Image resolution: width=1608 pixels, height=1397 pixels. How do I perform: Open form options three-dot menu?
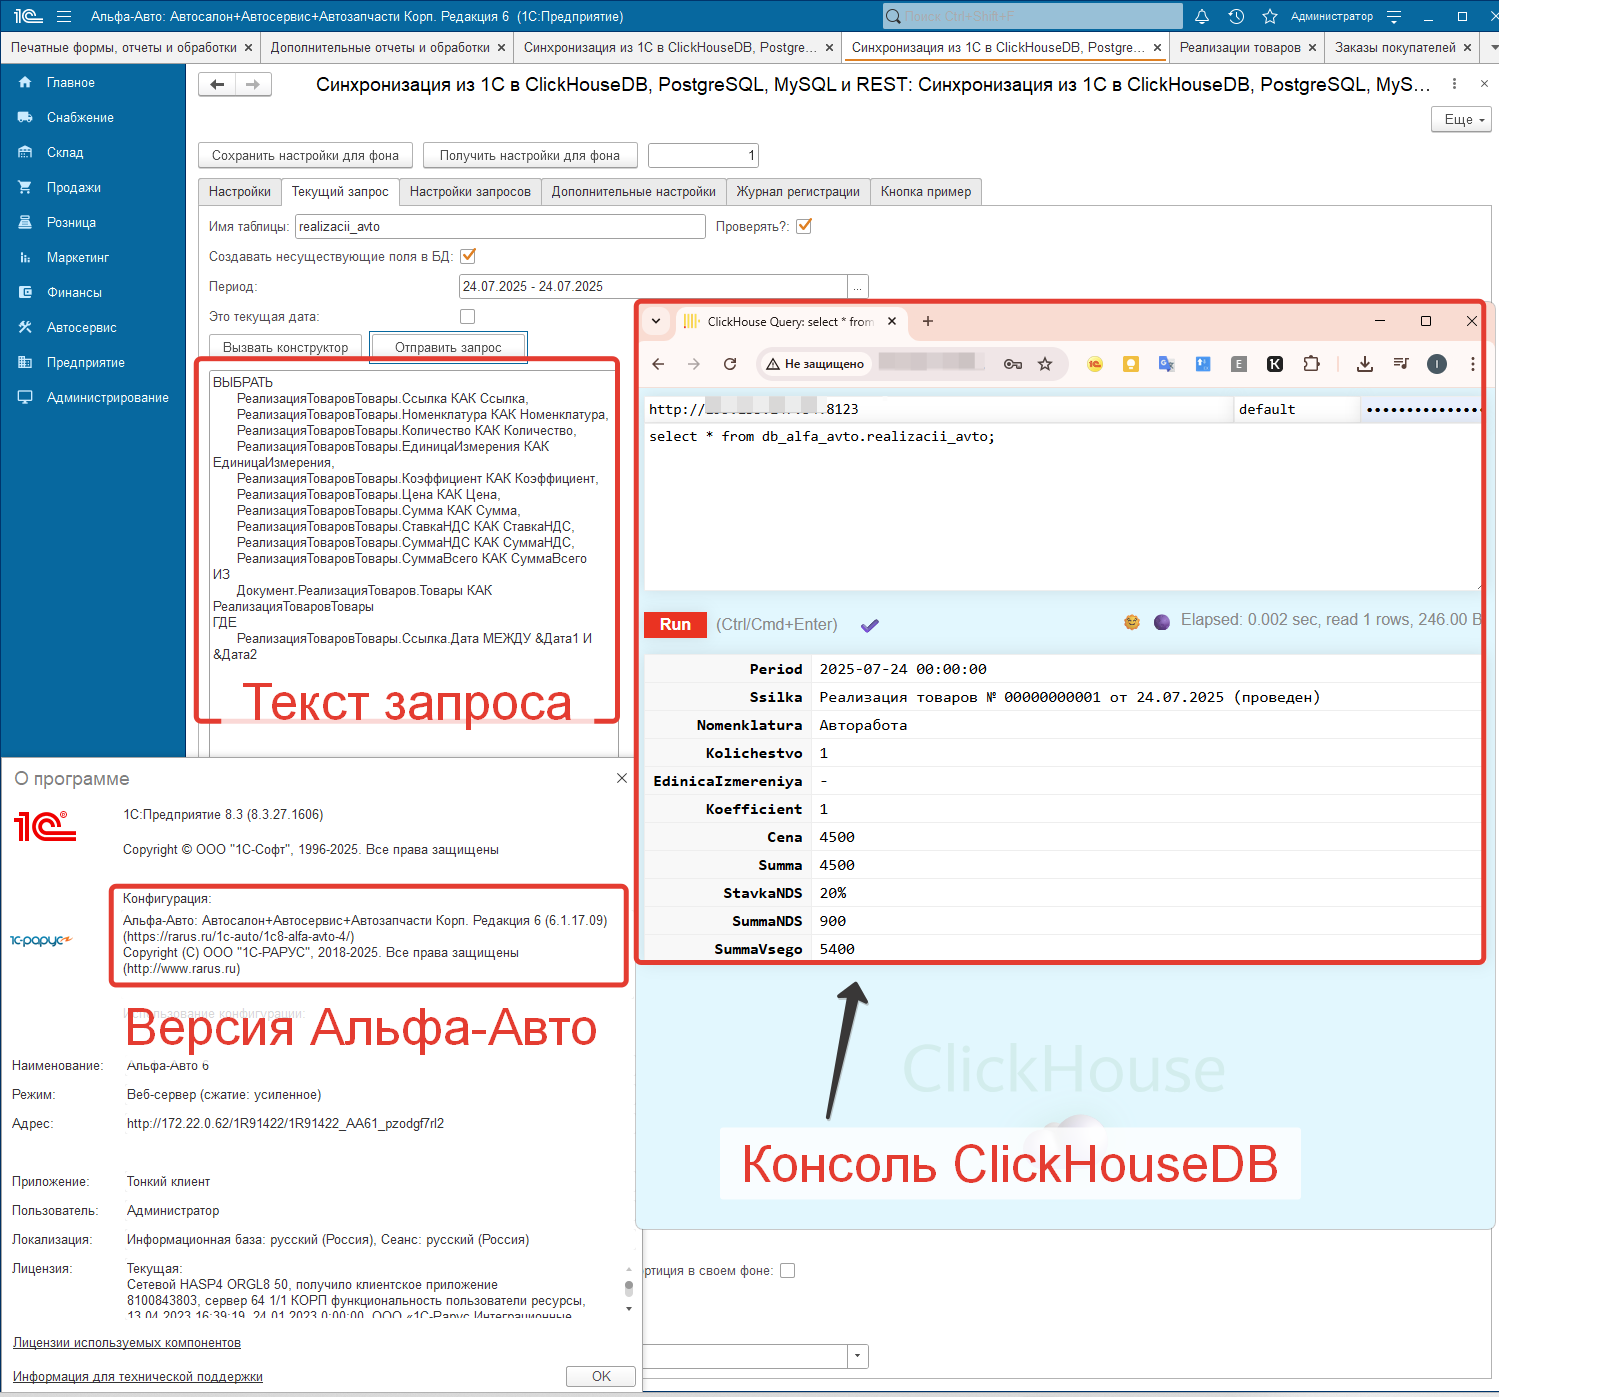point(1454,84)
